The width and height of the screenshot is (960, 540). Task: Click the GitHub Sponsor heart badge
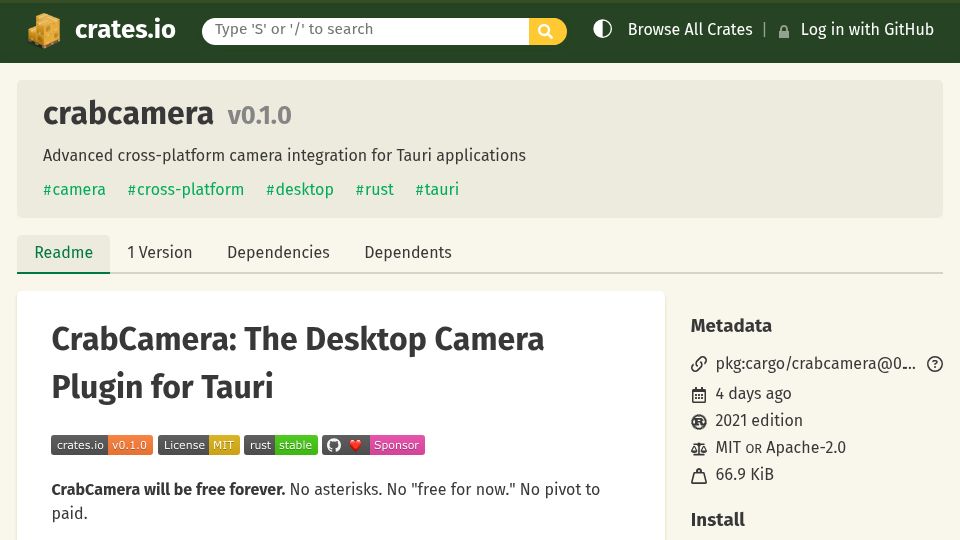[x=373, y=445]
